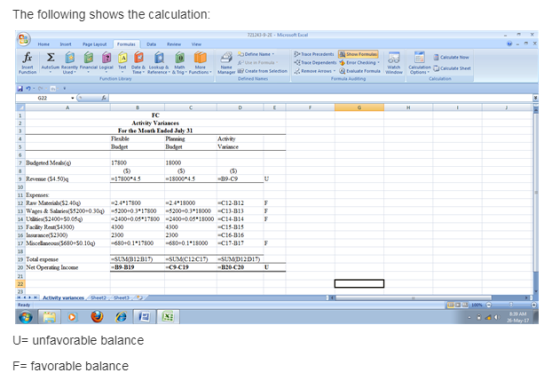Click the formula bar fx button
The height and width of the screenshot is (373, 560).
[x=104, y=98]
